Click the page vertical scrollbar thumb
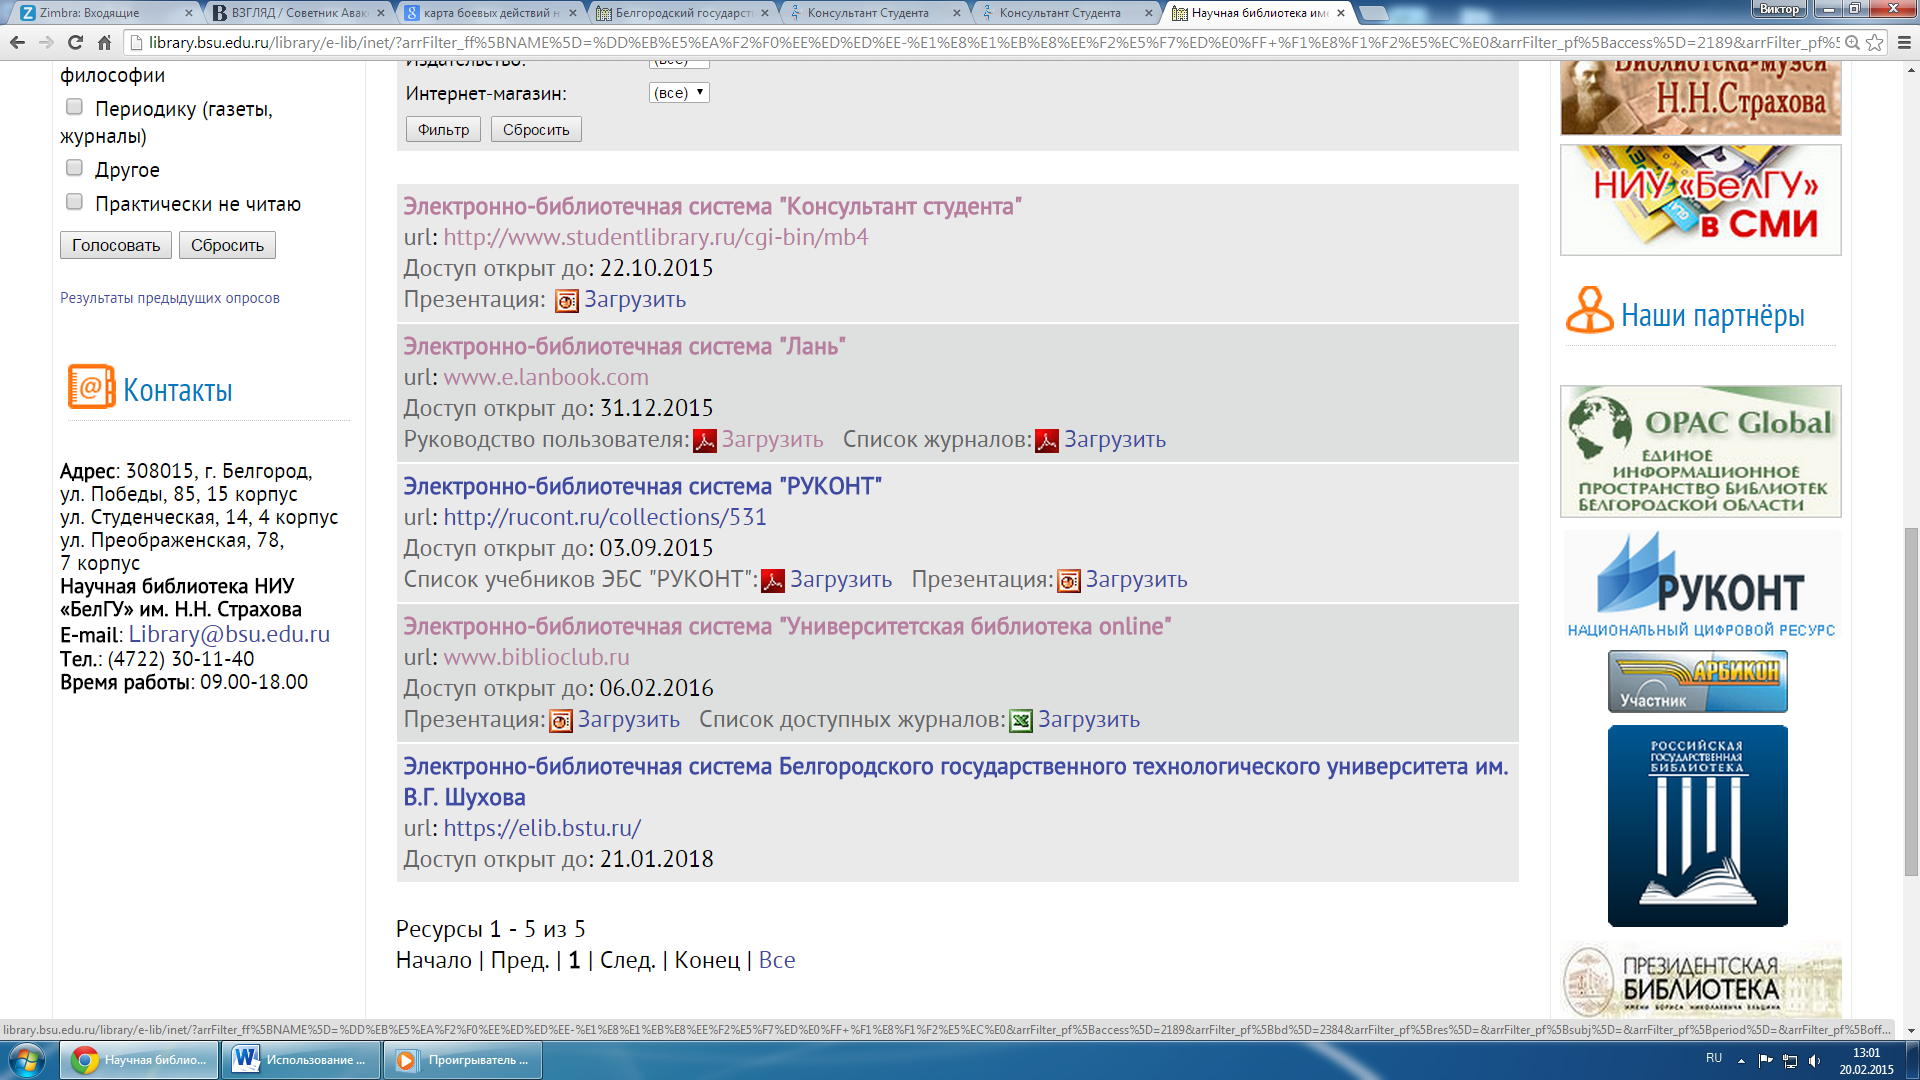 point(1911,702)
